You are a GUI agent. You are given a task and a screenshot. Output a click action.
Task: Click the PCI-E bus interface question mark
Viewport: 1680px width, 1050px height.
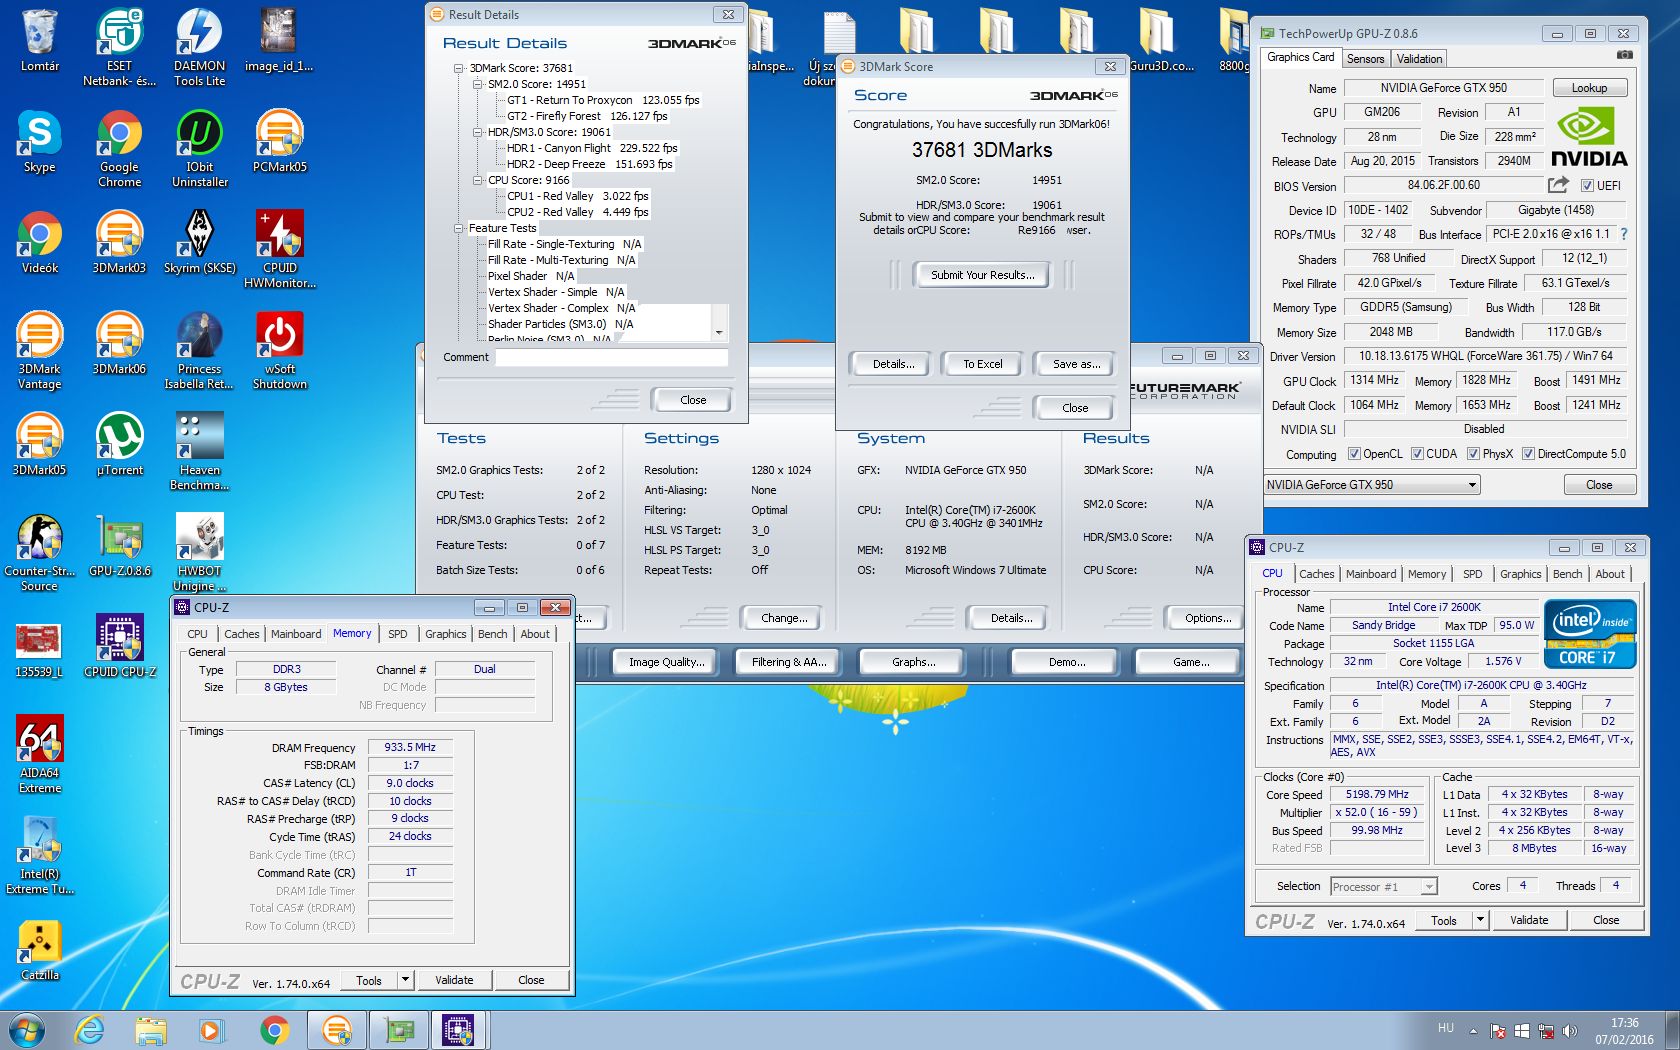[1623, 234]
